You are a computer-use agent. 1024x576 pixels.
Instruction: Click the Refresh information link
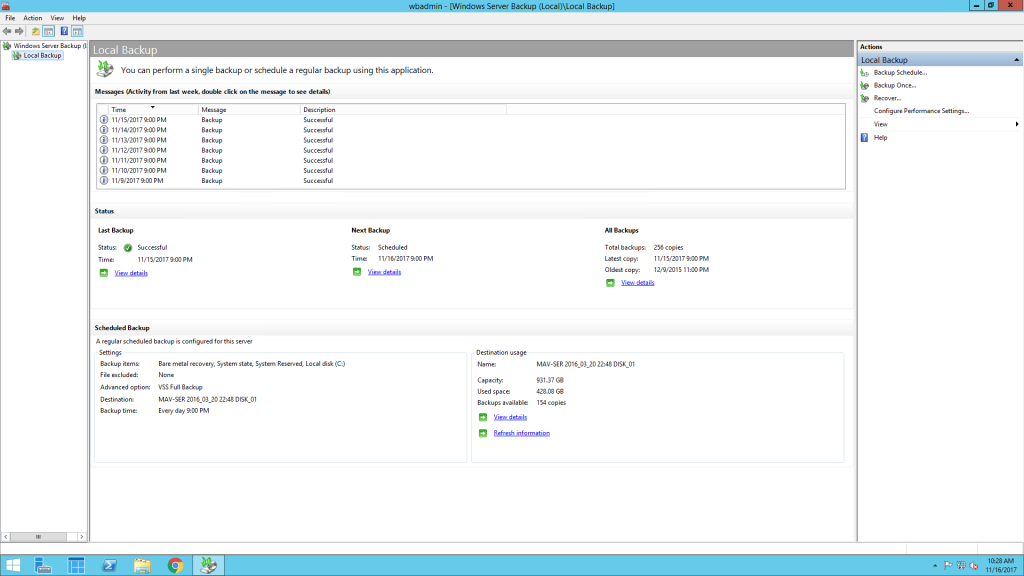click(x=521, y=433)
